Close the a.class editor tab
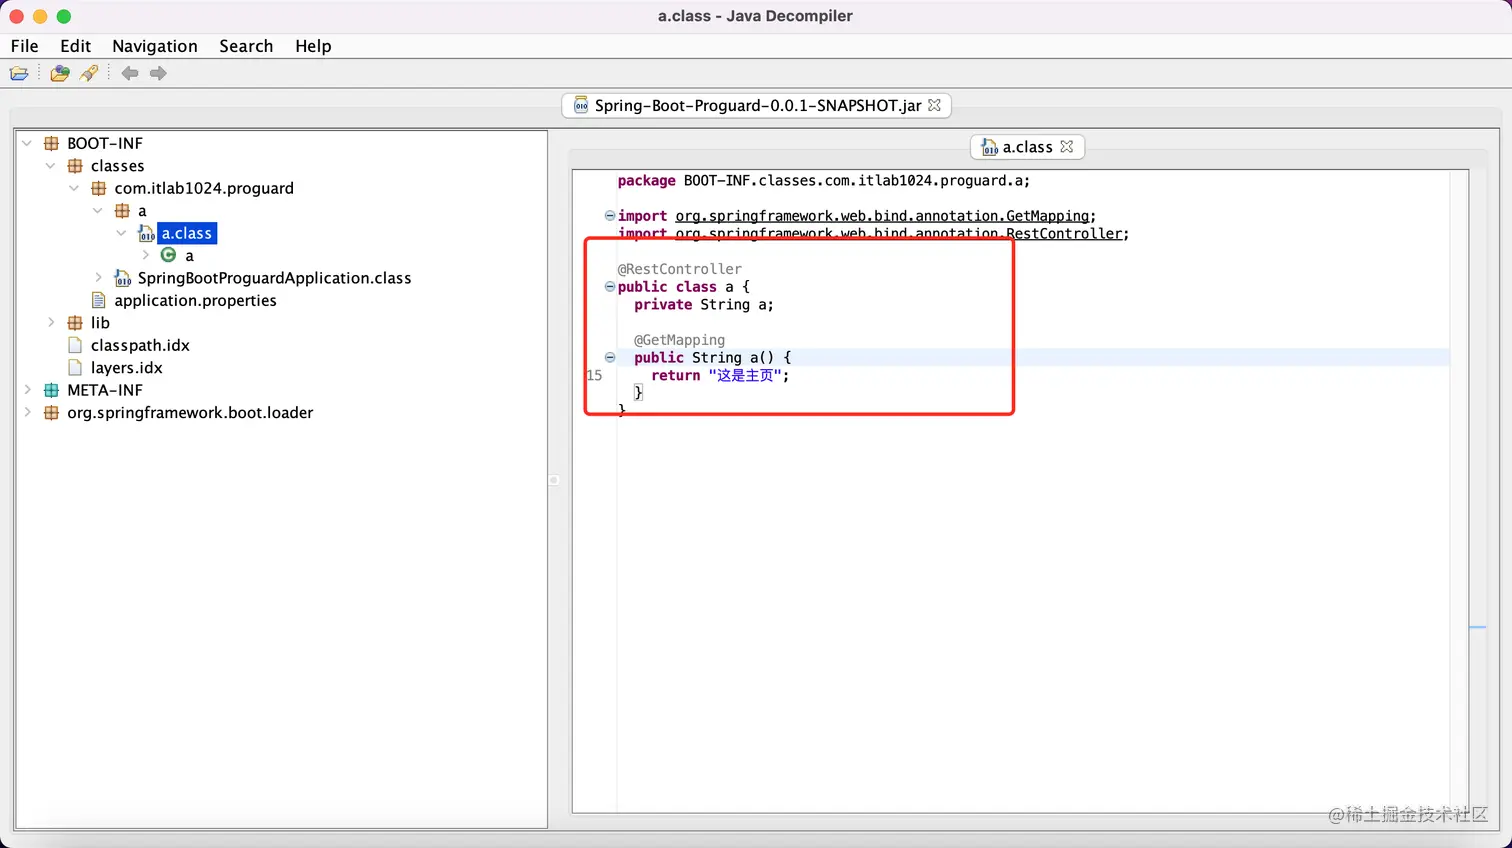This screenshot has height=848, width=1512. tap(1067, 146)
